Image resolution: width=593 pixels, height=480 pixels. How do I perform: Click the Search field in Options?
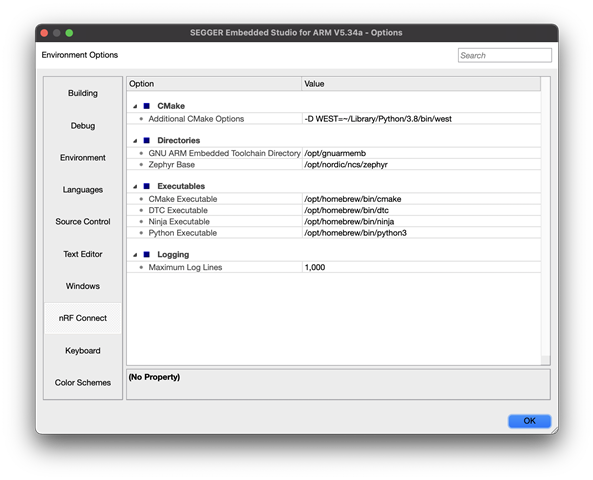tap(505, 55)
